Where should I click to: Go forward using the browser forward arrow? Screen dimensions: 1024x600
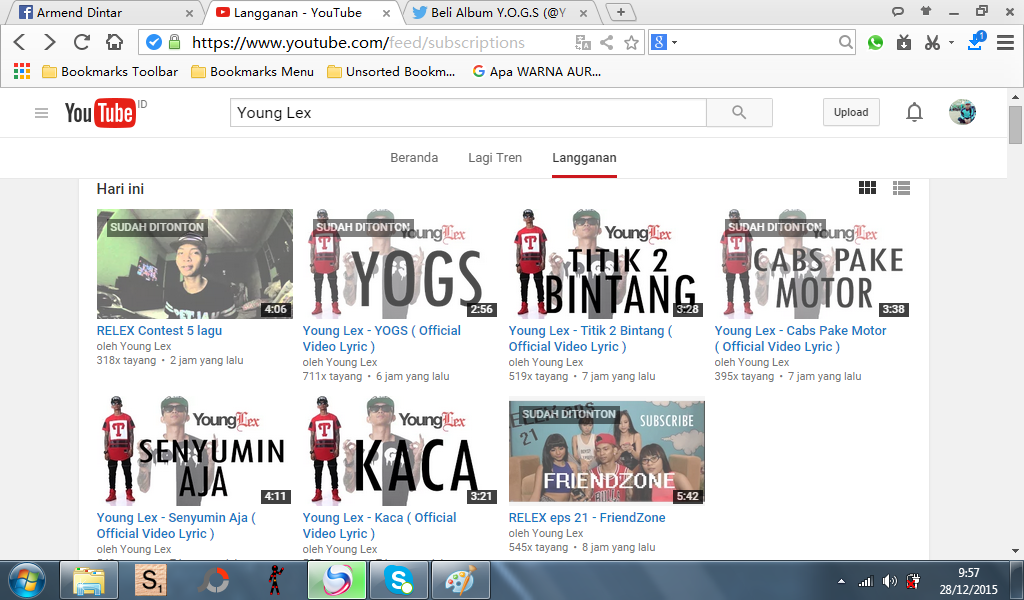pyautogui.click(x=50, y=42)
